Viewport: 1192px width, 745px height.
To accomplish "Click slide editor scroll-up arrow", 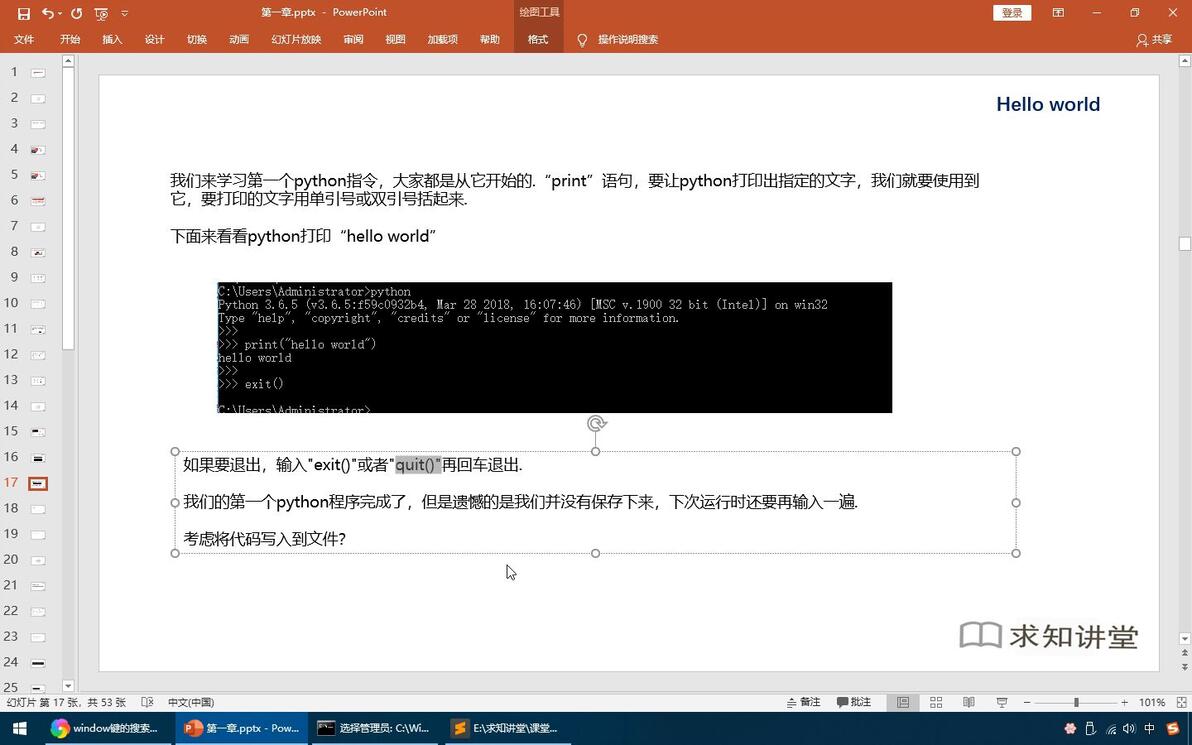I will coord(1184,61).
